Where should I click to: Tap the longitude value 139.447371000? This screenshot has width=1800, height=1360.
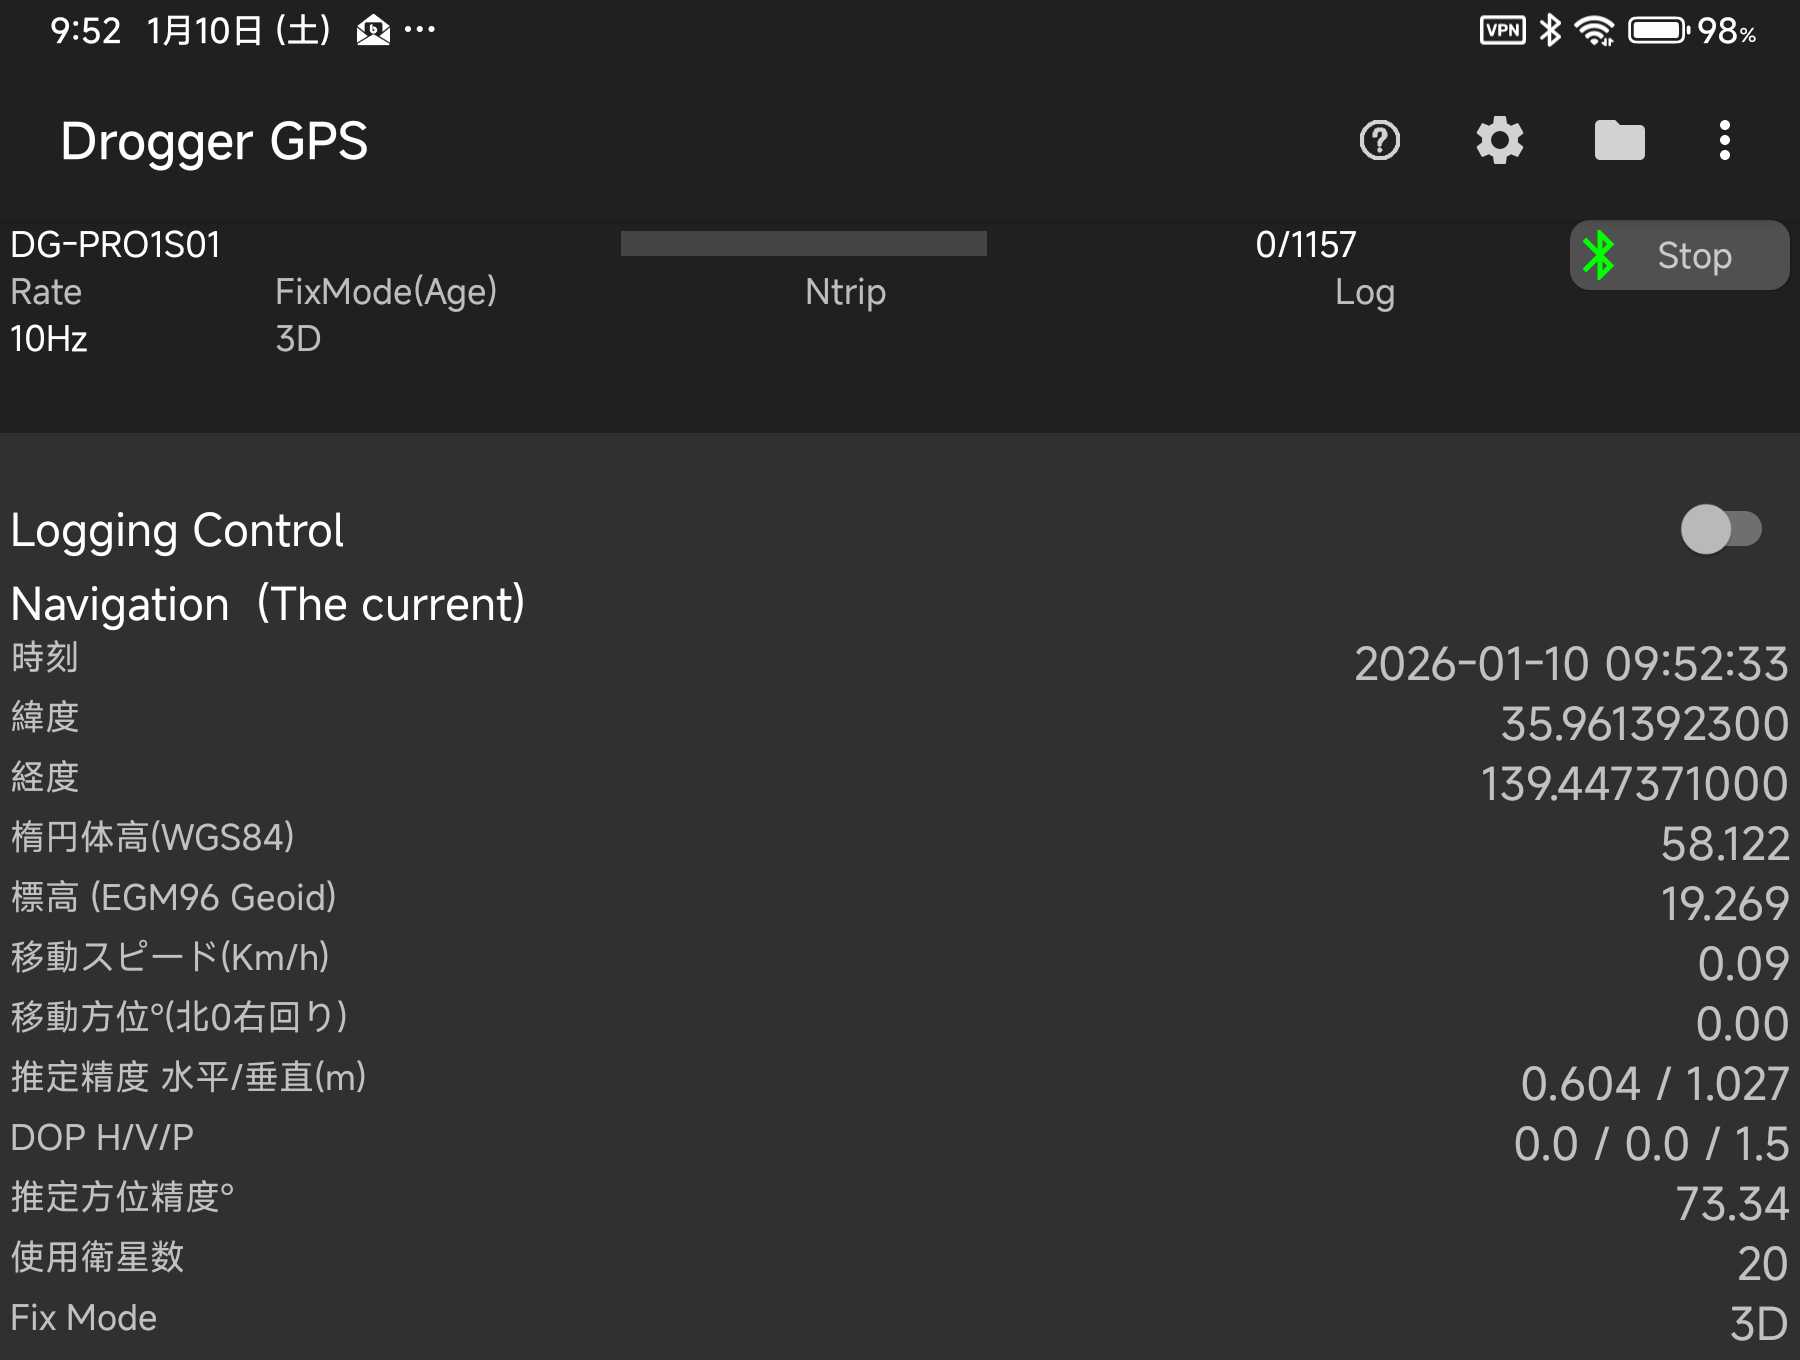[x=1633, y=784]
